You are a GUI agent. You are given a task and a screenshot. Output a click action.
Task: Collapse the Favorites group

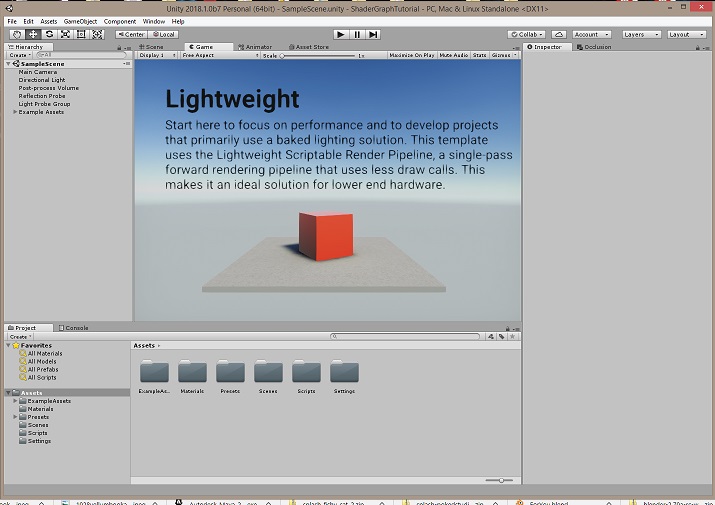point(9,345)
